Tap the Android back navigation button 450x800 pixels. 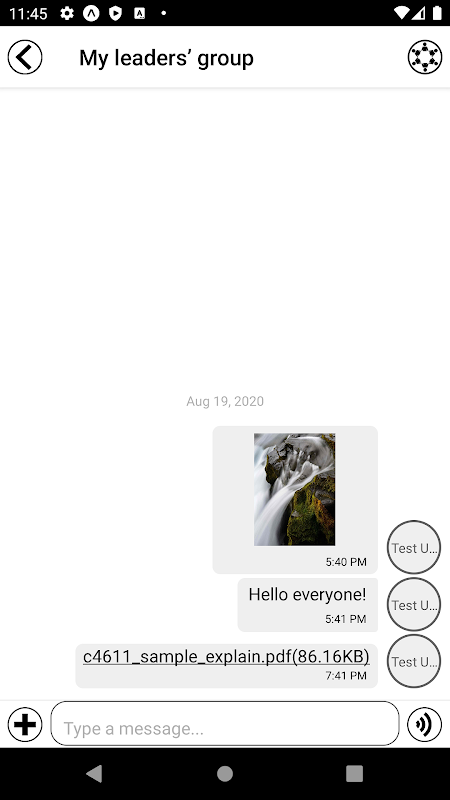(94, 773)
